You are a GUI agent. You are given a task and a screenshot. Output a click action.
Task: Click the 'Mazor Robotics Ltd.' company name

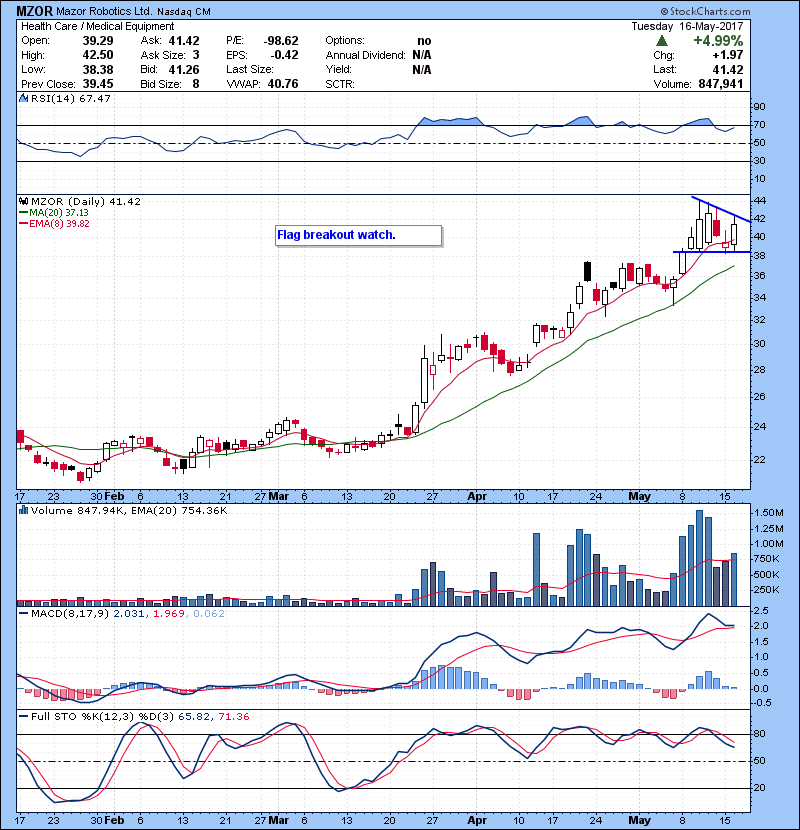[104, 11]
